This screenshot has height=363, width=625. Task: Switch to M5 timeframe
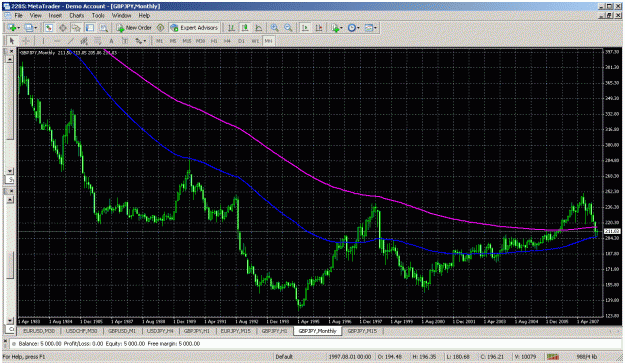coord(173,41)
